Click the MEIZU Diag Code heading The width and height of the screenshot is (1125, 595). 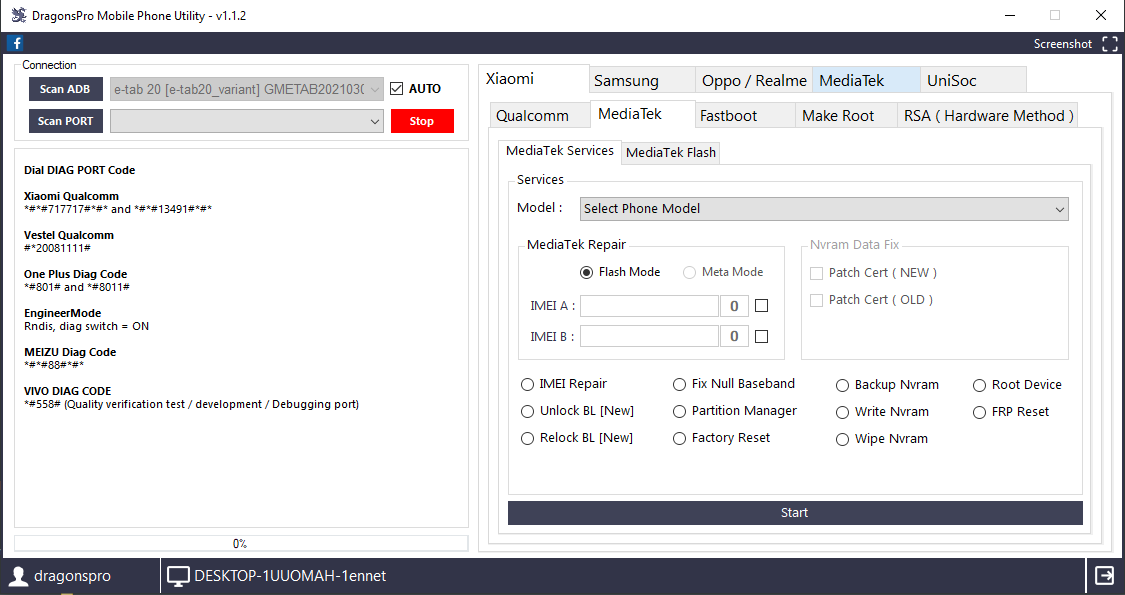[x=70, y=352]
